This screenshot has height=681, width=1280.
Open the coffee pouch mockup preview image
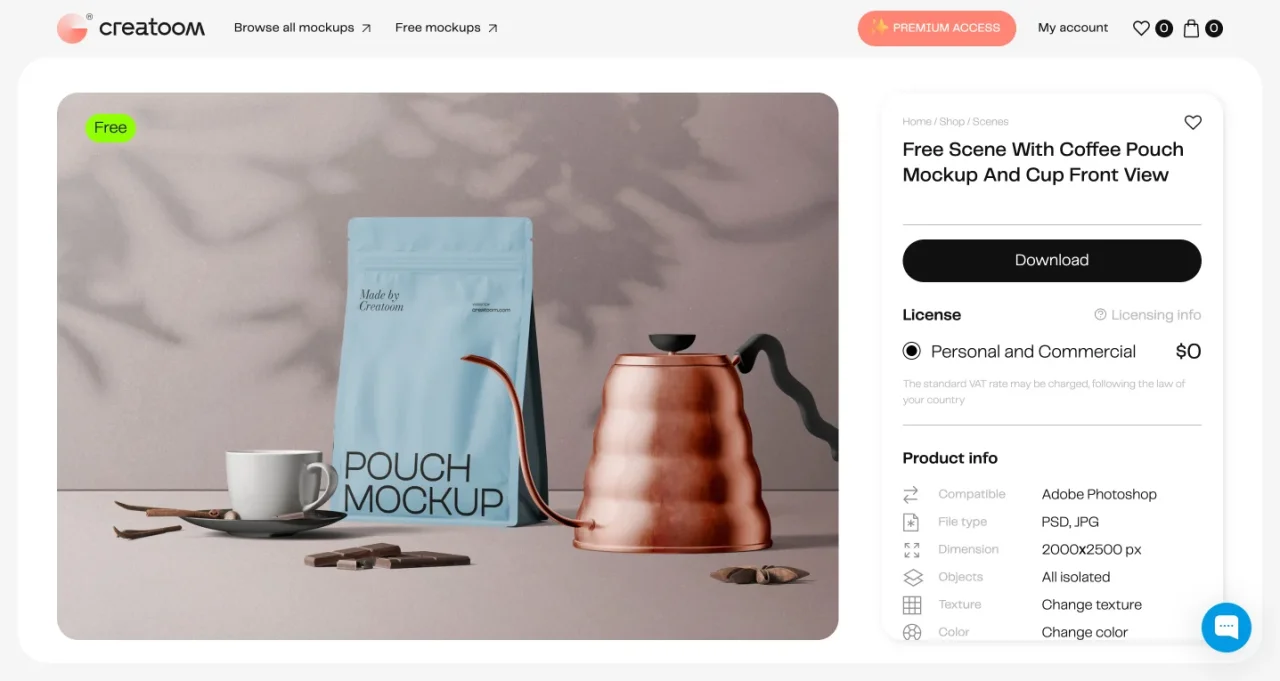pos(447,366)
